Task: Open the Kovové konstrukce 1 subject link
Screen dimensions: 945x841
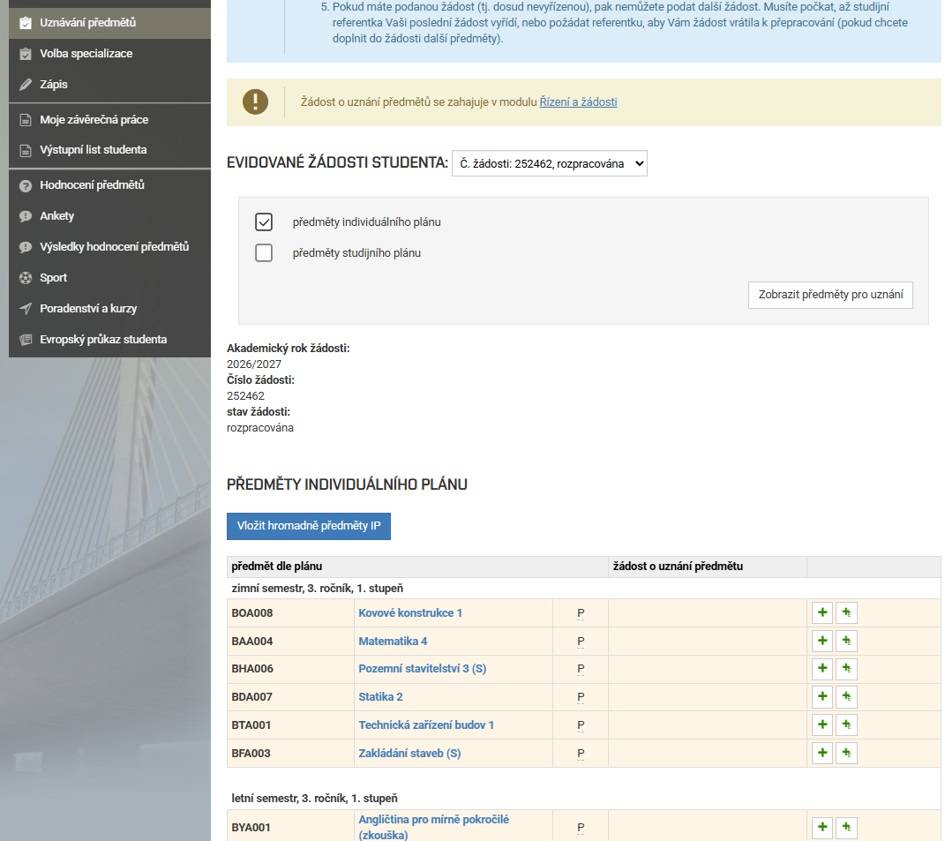Action: tap(410, 613)
